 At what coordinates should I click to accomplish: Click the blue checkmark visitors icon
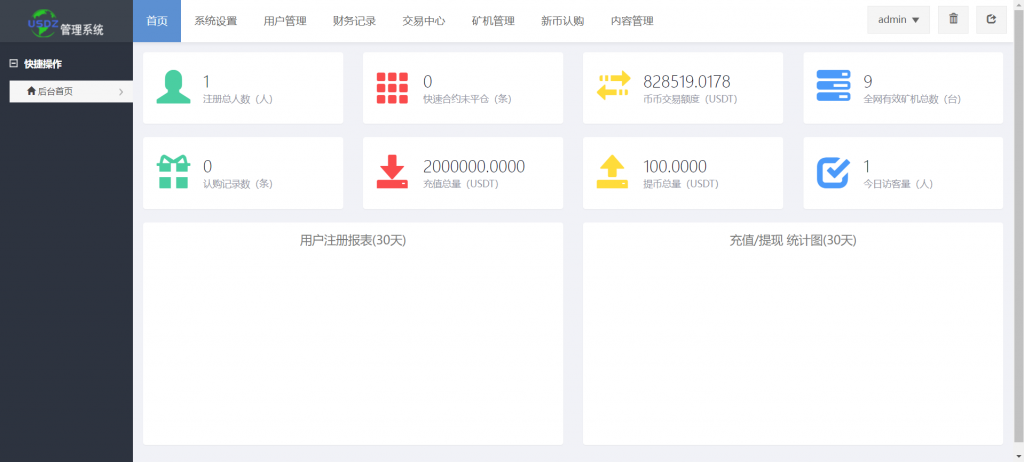[833, 172]
